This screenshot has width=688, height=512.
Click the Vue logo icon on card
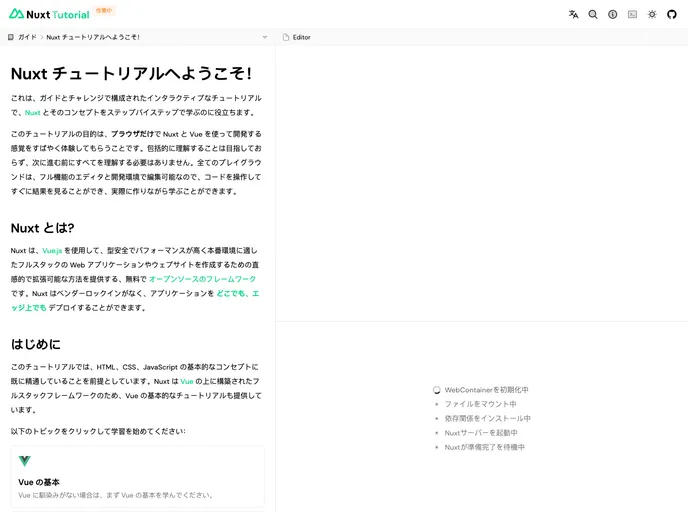[25, 461]
